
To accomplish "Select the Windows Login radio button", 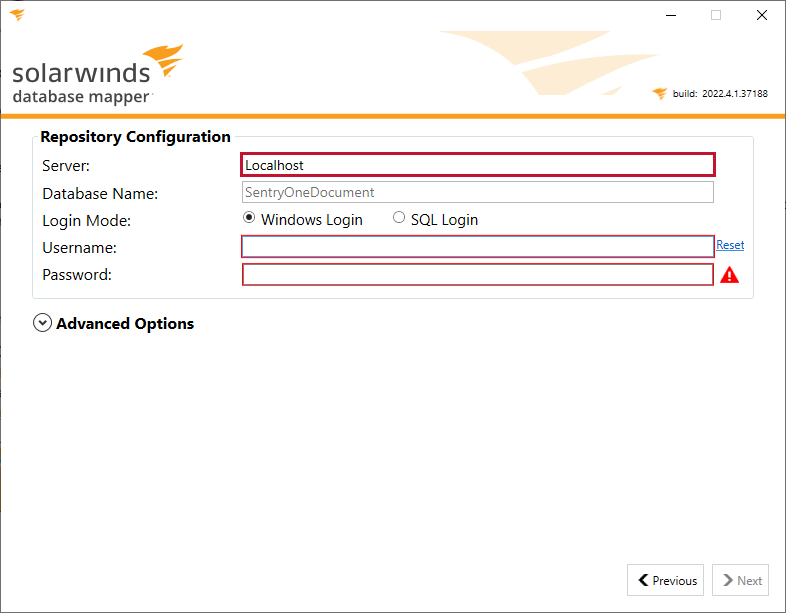I will tap(249, 218).
